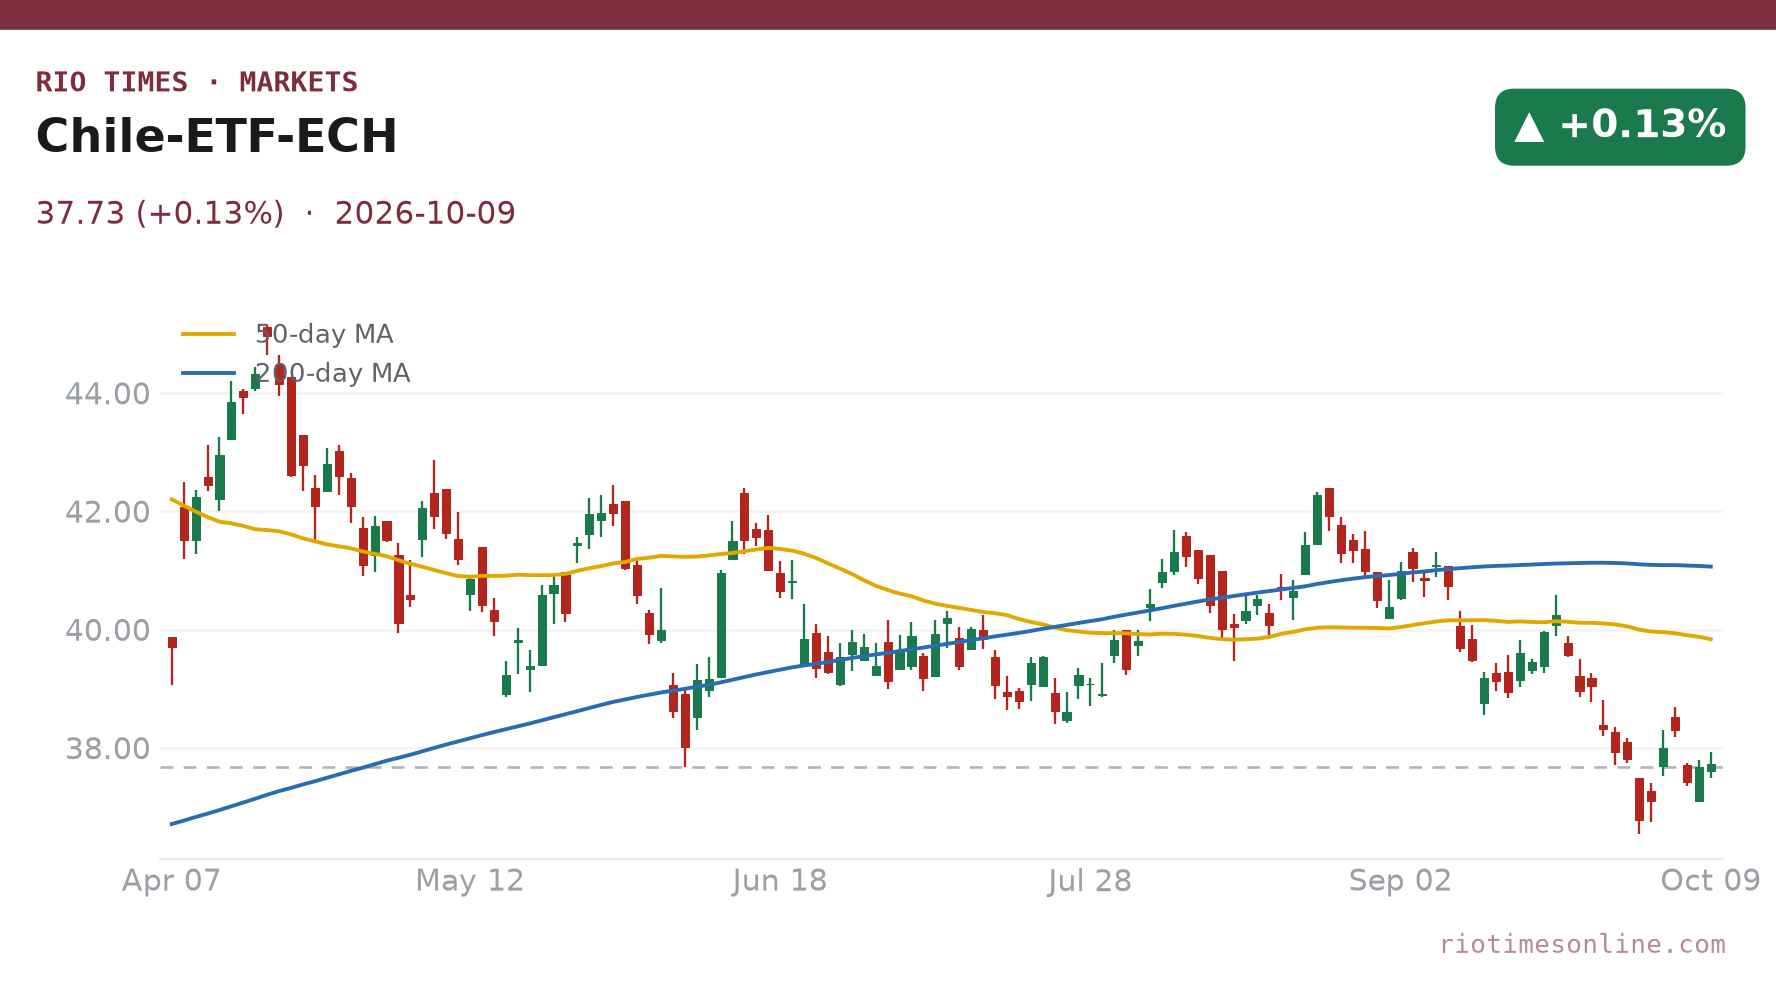Click the 38.00 y-axis label
This screenshot has width=1776, height=999.
click(x=108, y=749)
